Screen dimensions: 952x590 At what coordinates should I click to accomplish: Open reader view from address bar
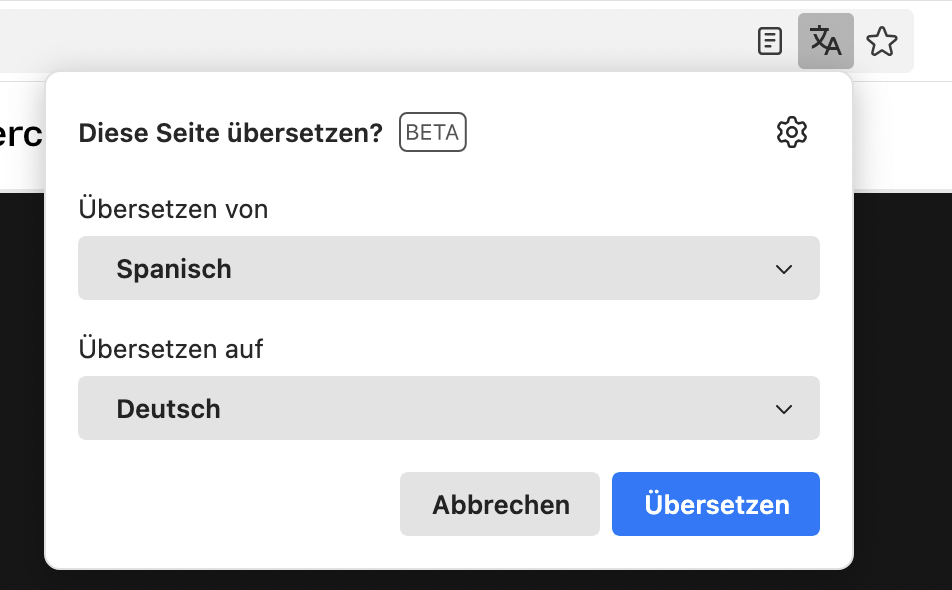769,41
